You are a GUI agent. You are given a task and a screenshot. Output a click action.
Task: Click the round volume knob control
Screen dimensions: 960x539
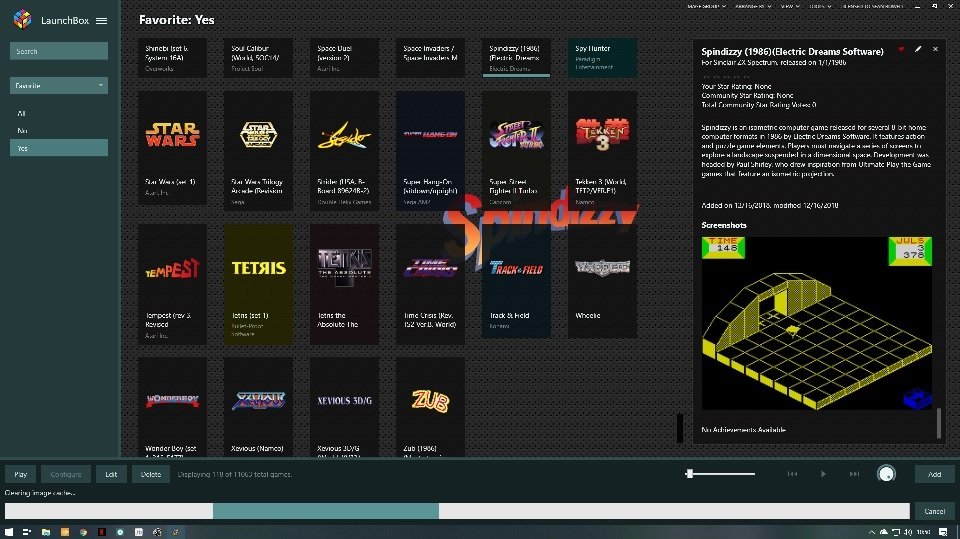(x=887, y=473)
